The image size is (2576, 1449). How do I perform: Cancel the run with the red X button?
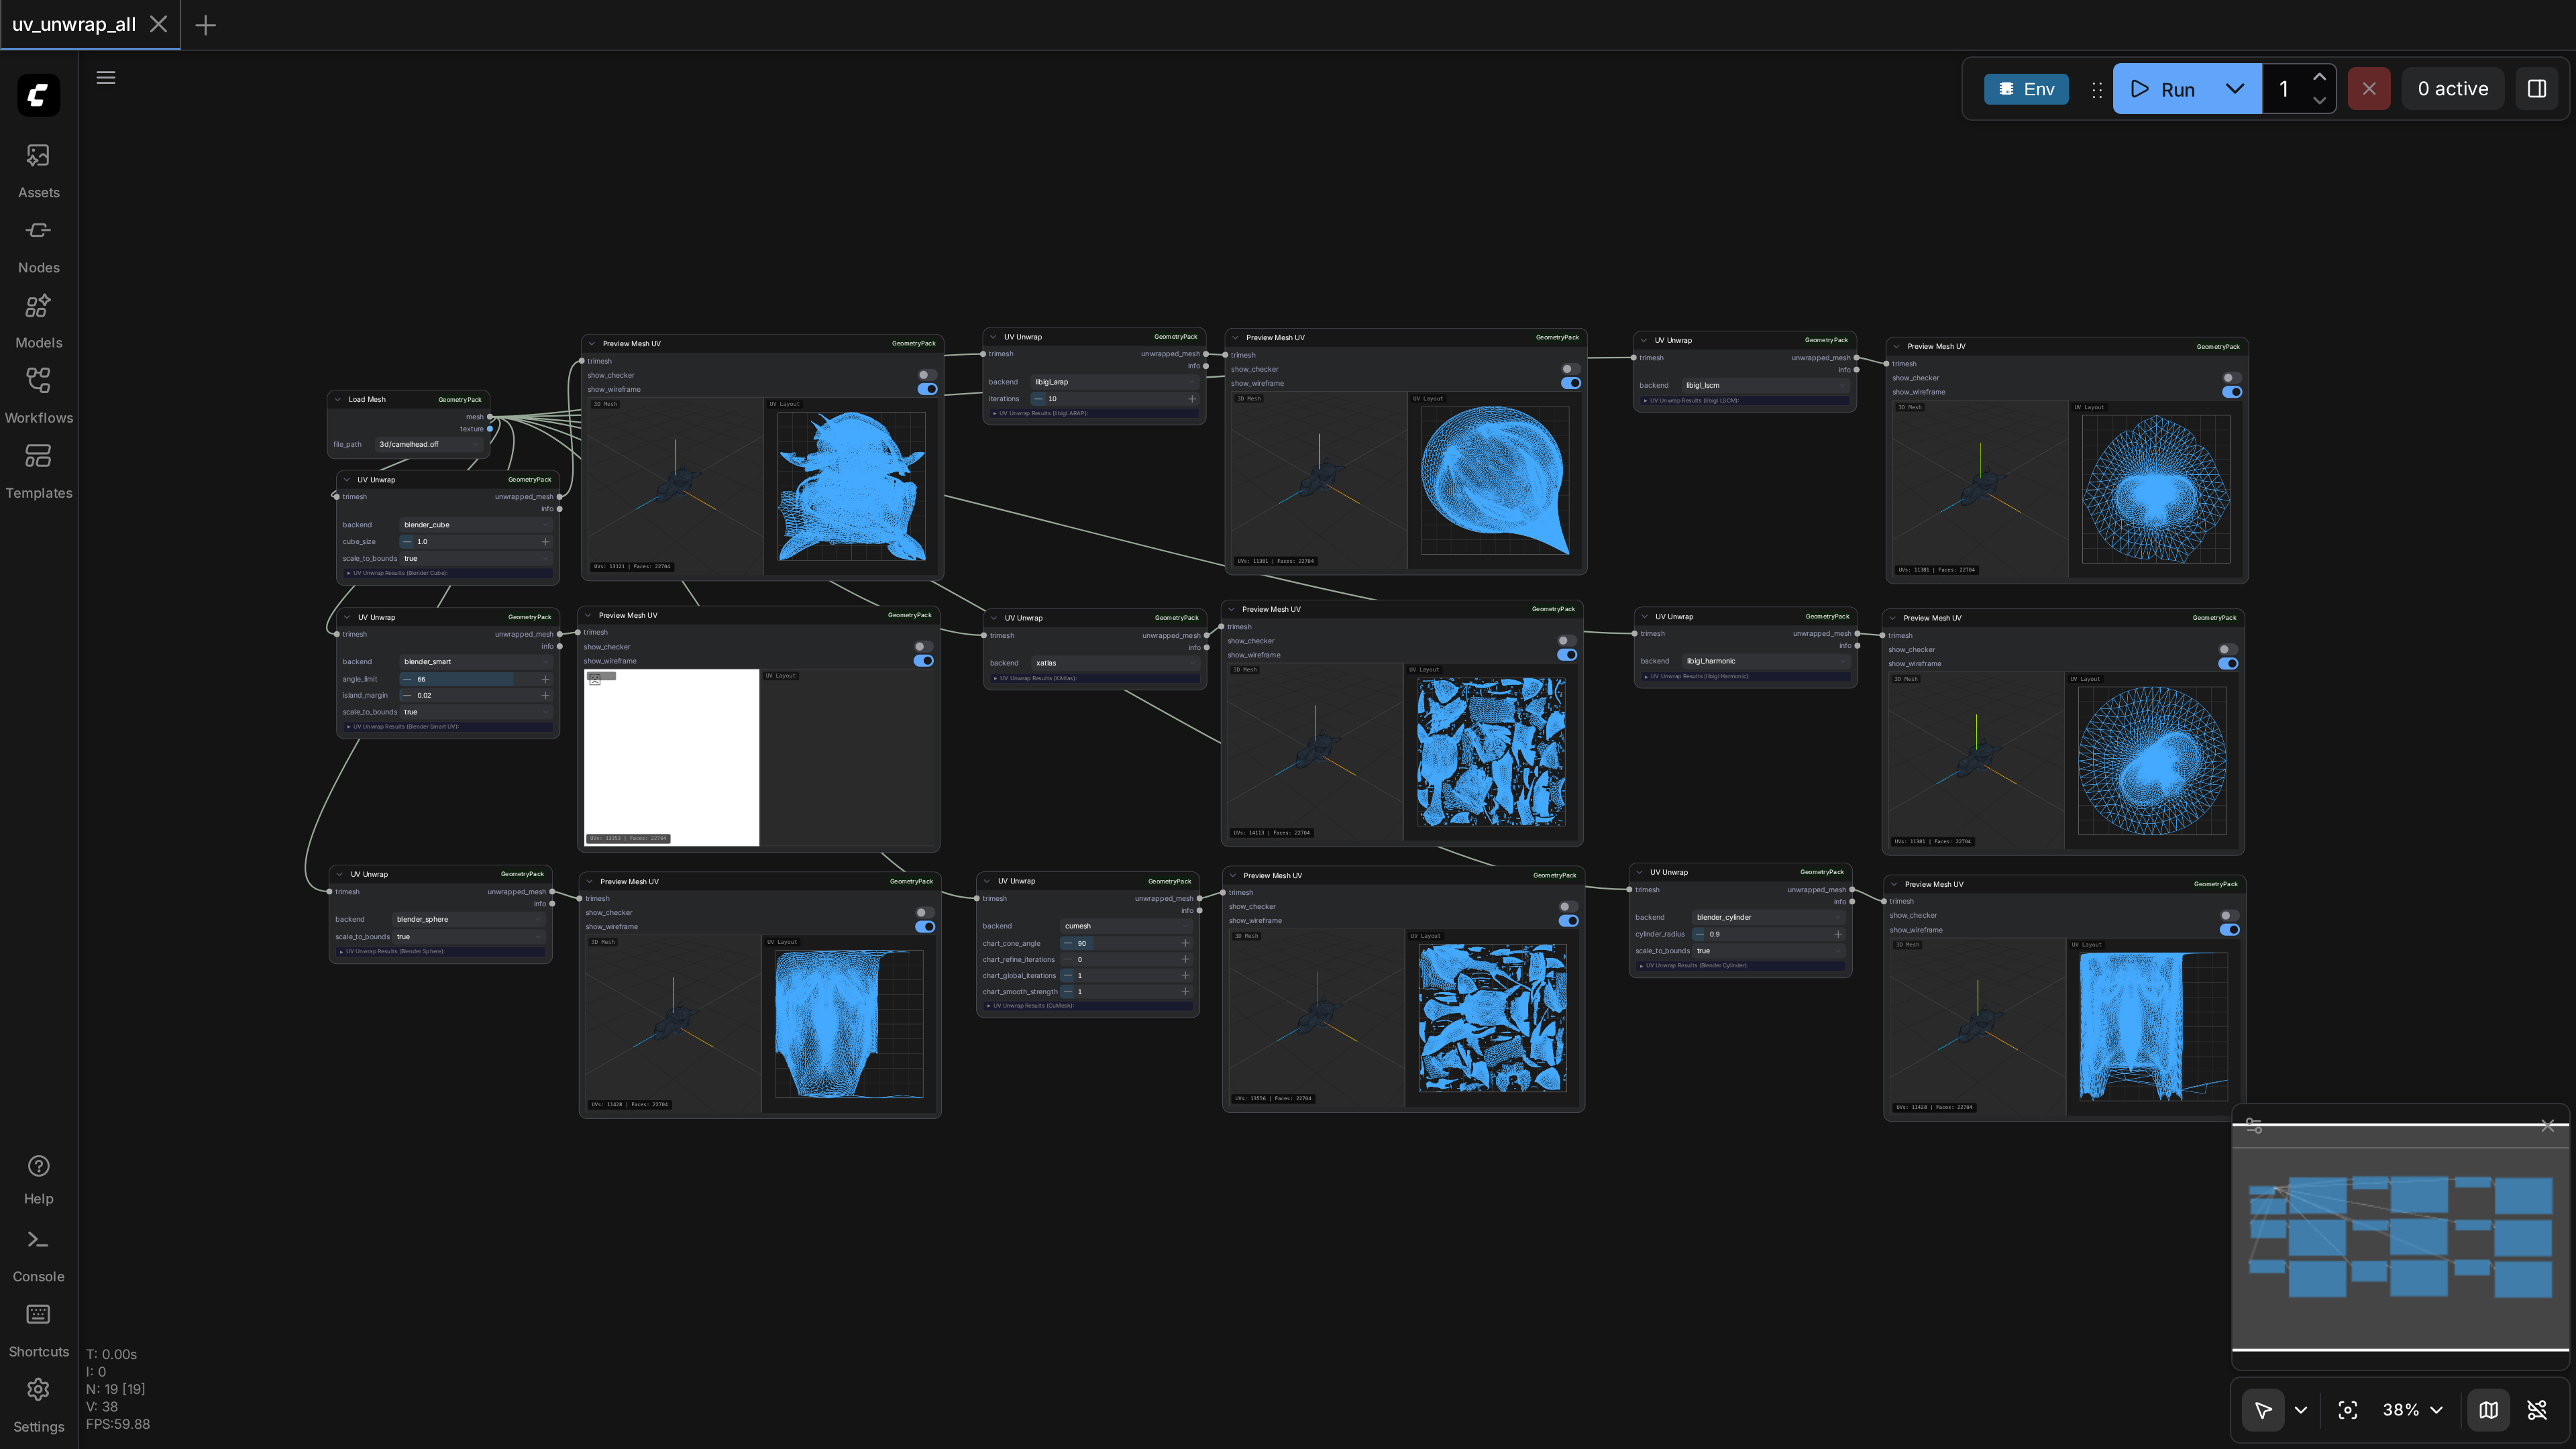(x=2369, y=89)
